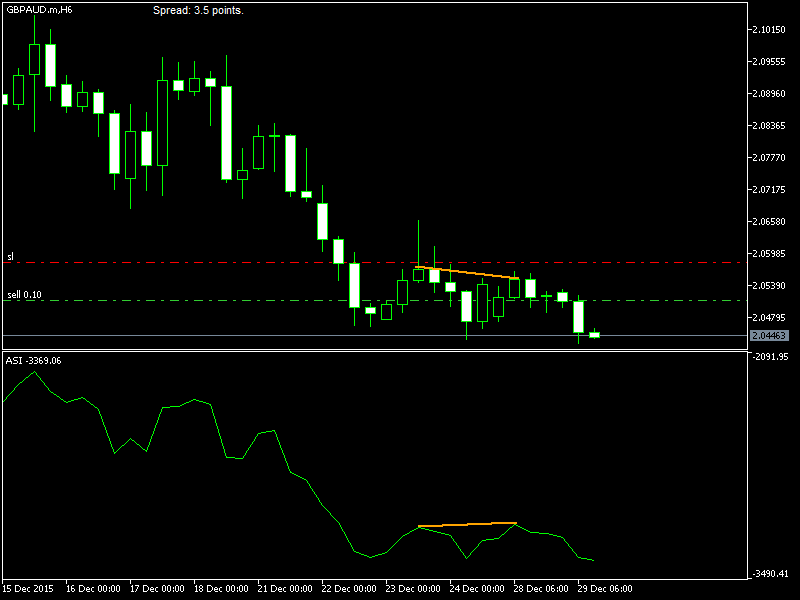Screen dimensions: 800x600
Task: Select the orange trendline on the price chart
Action: (467, 272)
